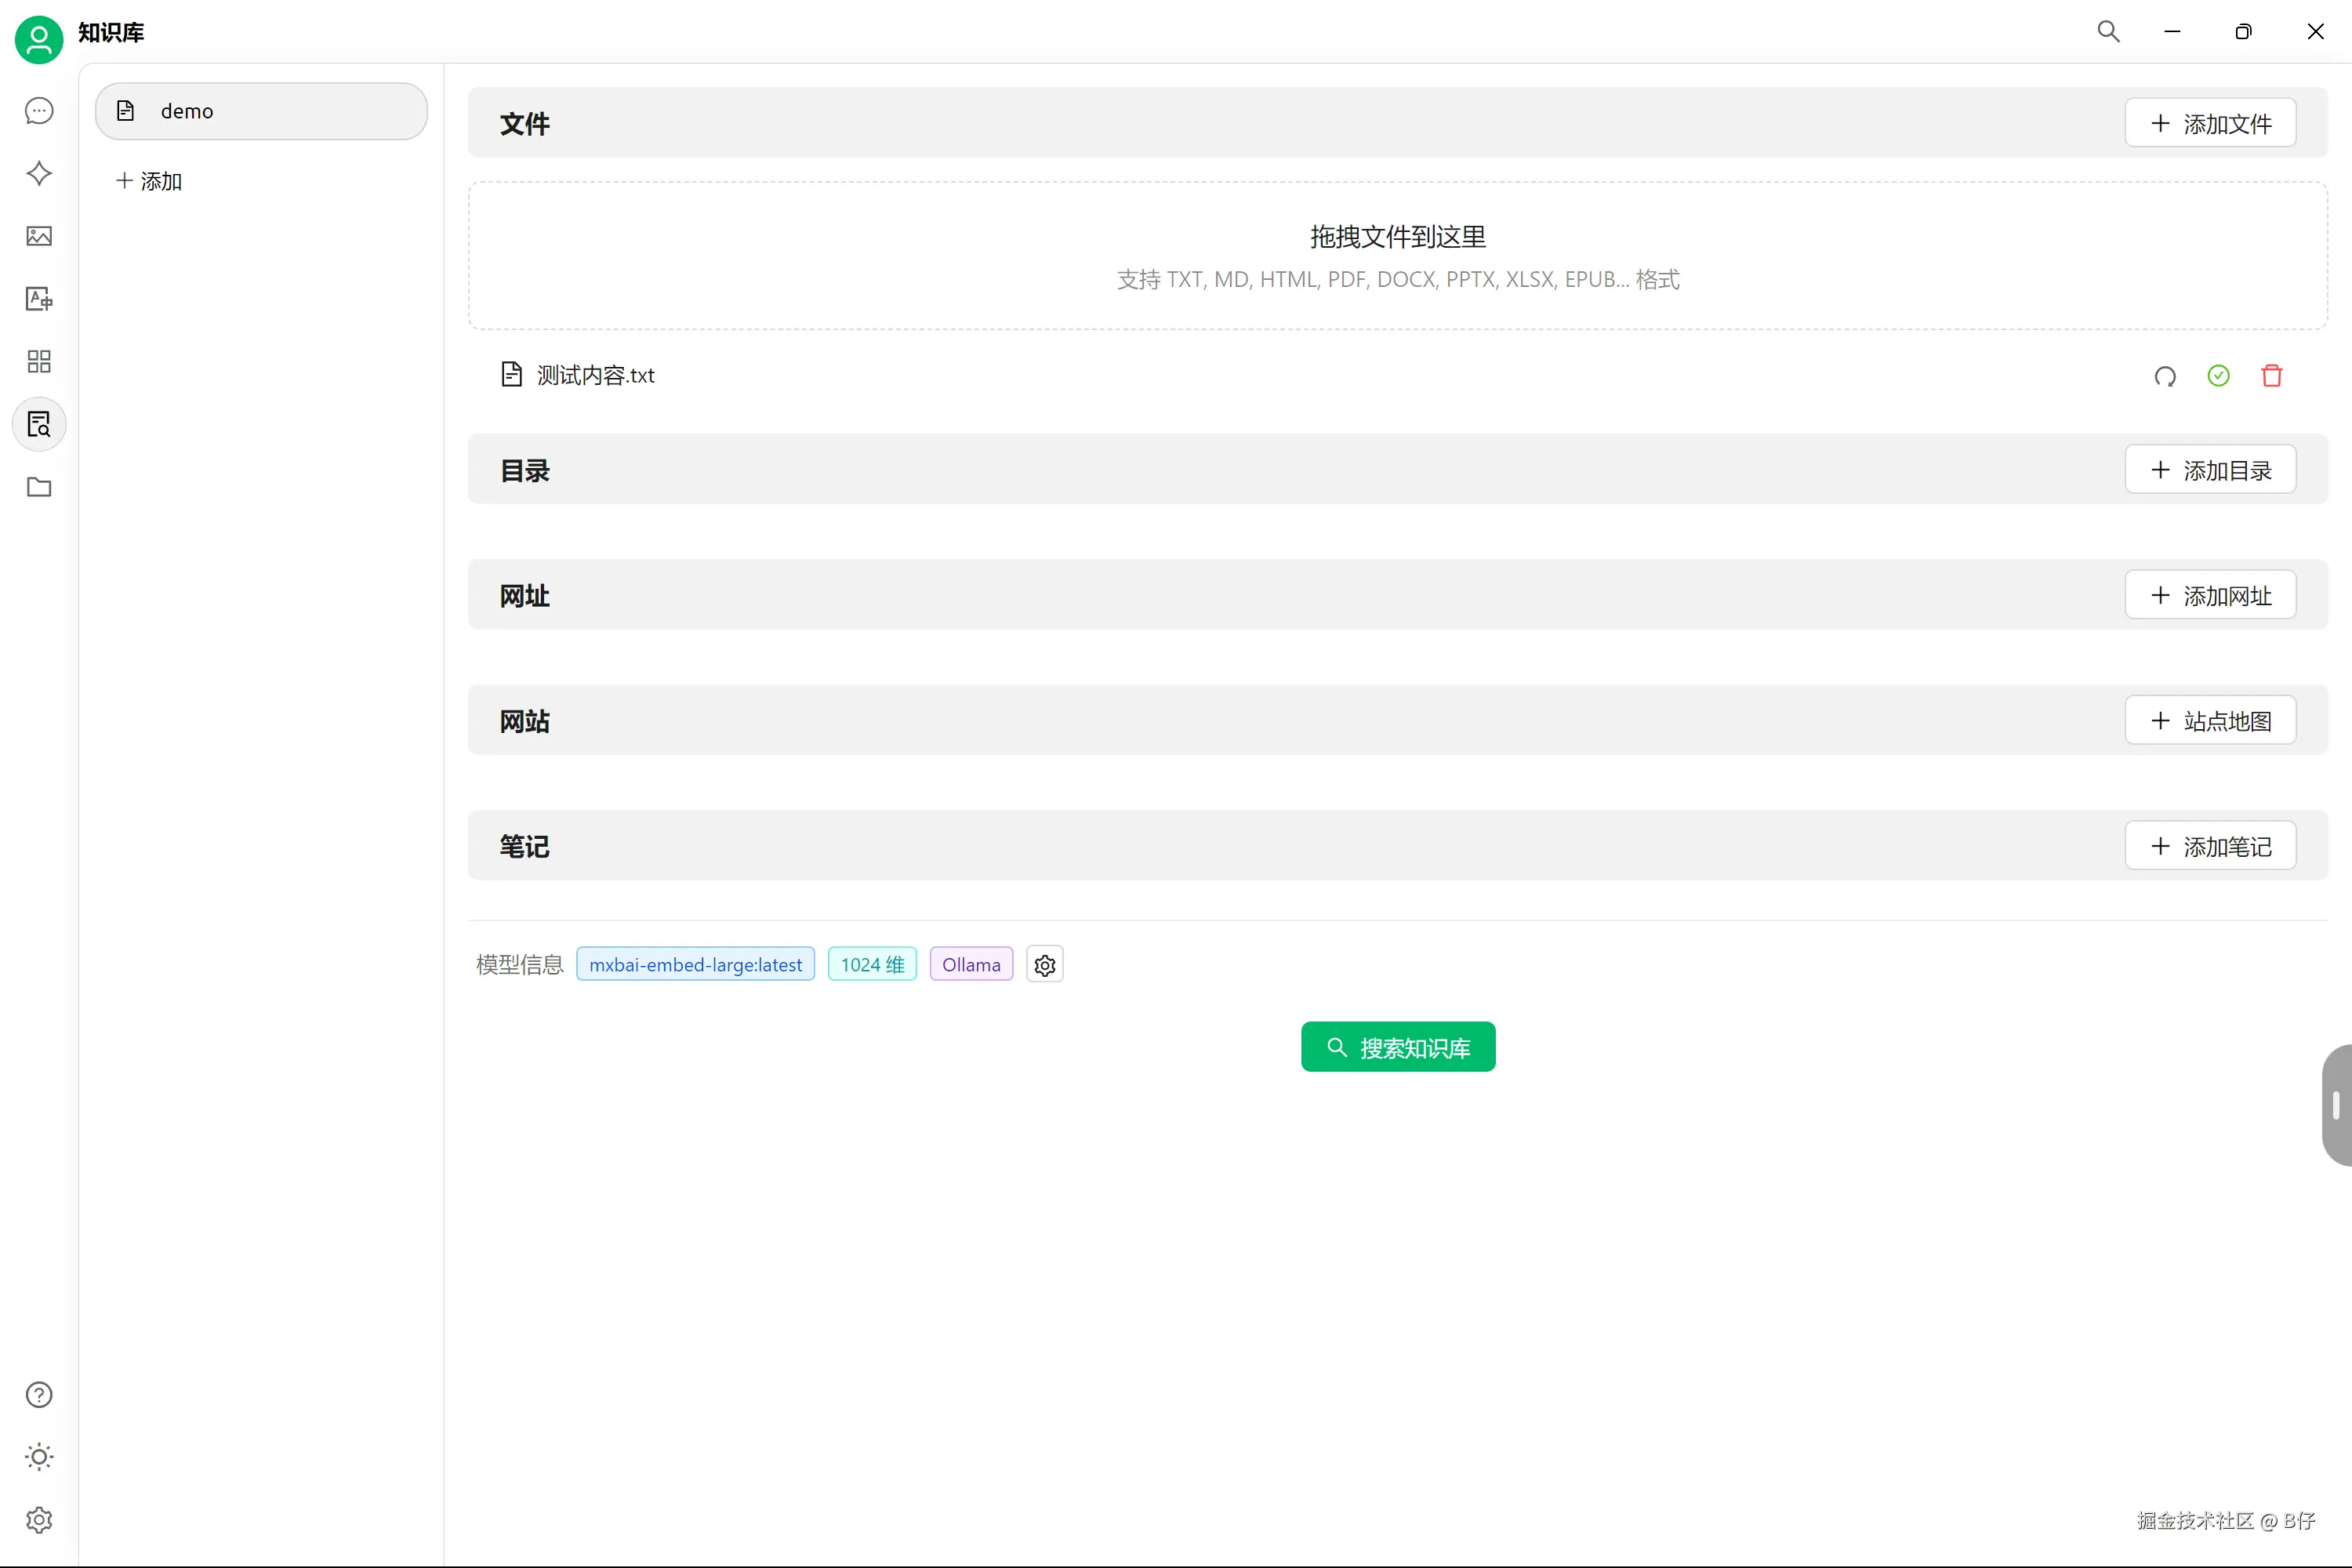Delete 测试内容.txt with the red trash icon

click(x=2271, y=376)
